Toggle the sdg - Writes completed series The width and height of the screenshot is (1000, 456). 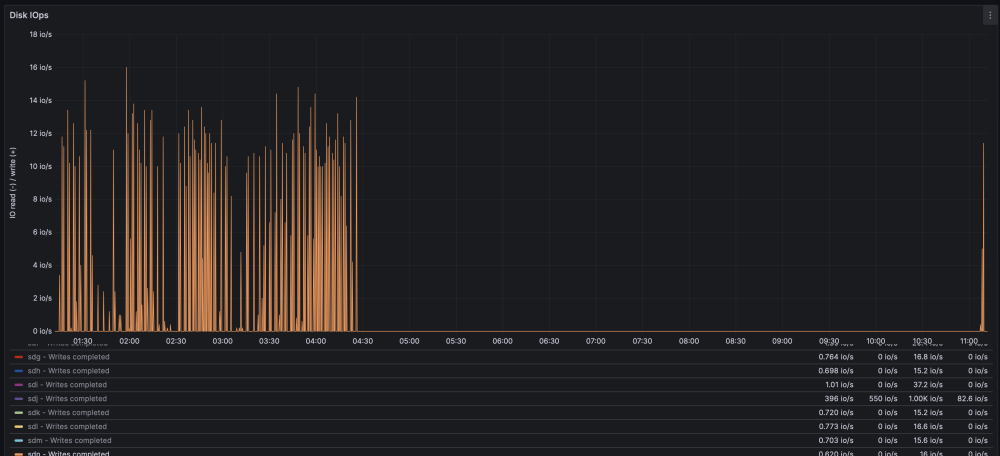coord(68,357)
